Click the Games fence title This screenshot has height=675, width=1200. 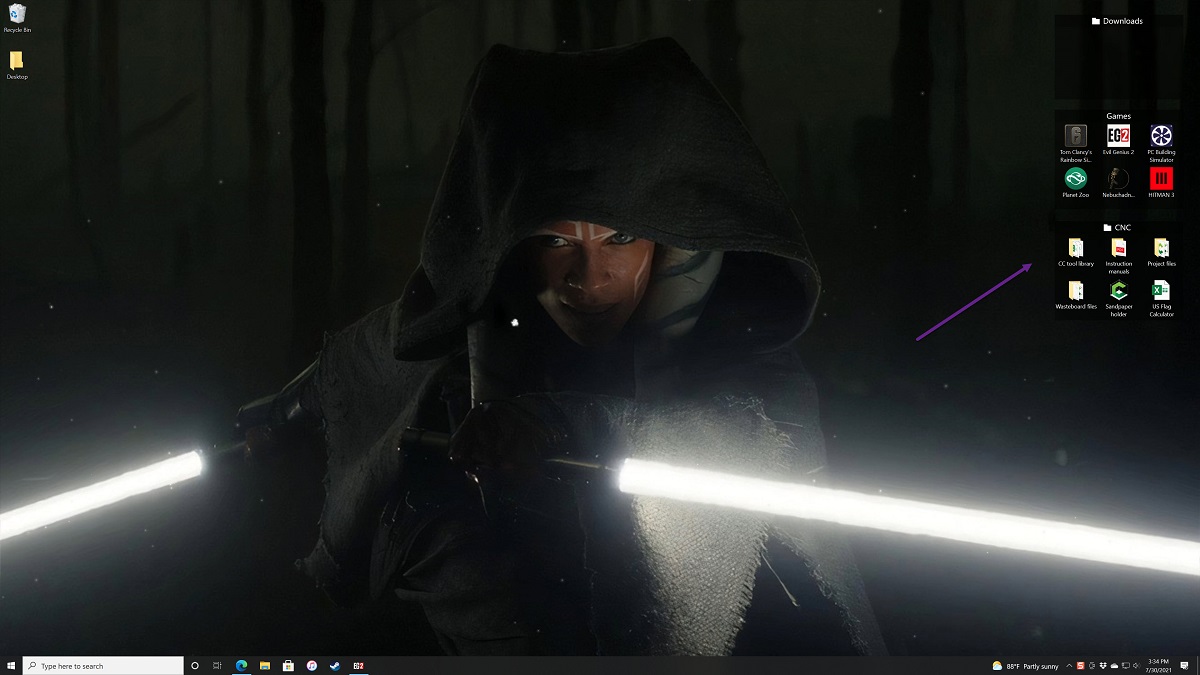click(x=1118, y=116)
